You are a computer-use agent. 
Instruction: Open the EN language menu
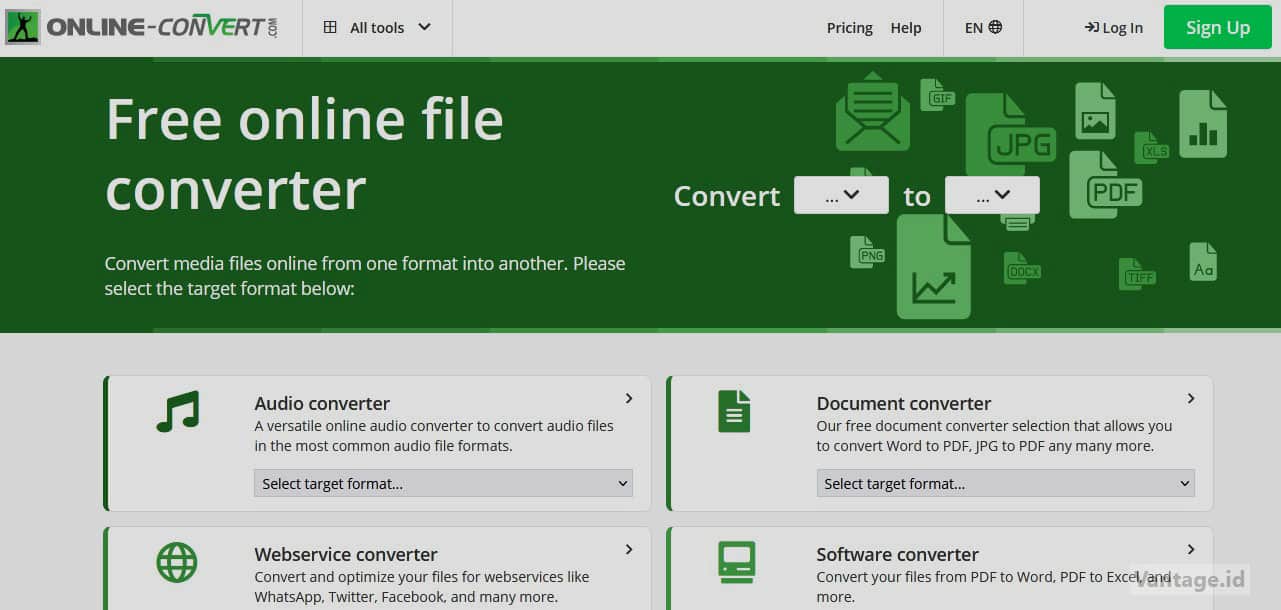pyautogui.click(x=981, y=27)
